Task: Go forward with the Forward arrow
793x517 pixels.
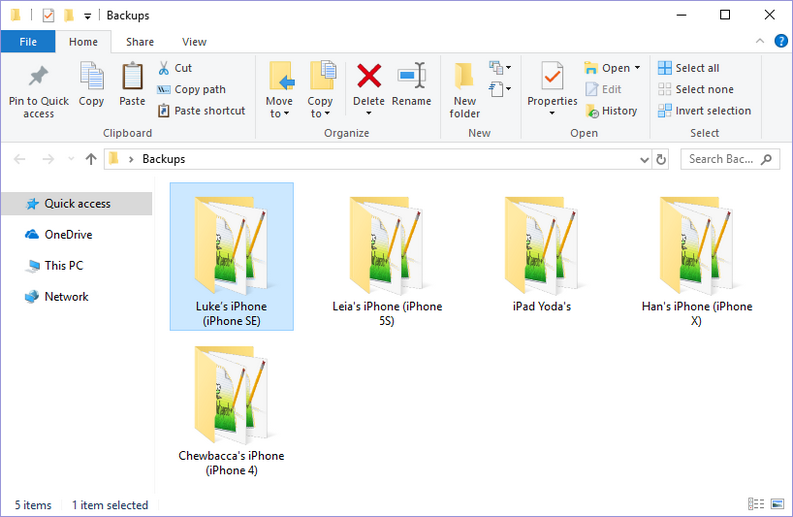Action: pyautogui.click(x=48, y=159)
